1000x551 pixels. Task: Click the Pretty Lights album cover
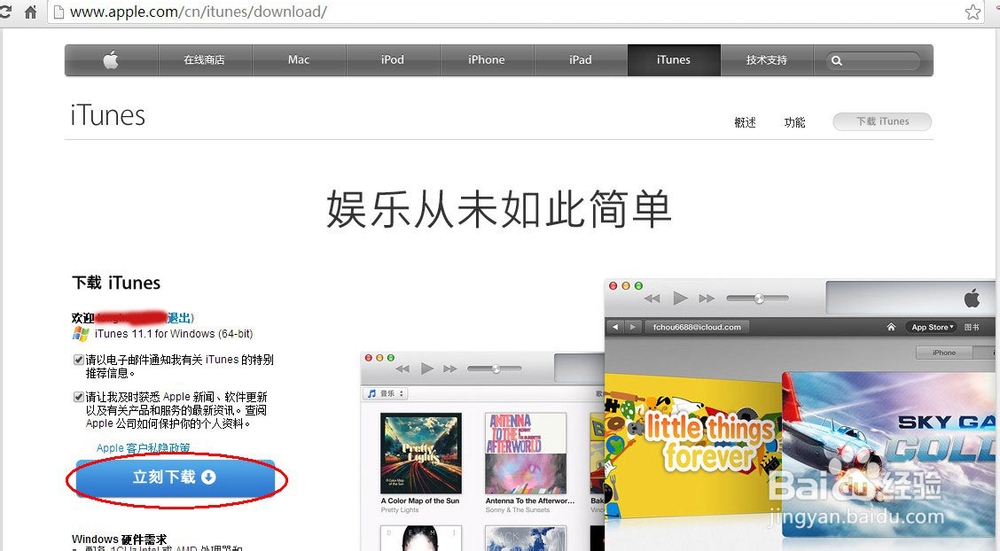pyautogui.click(x=421, y=453)
